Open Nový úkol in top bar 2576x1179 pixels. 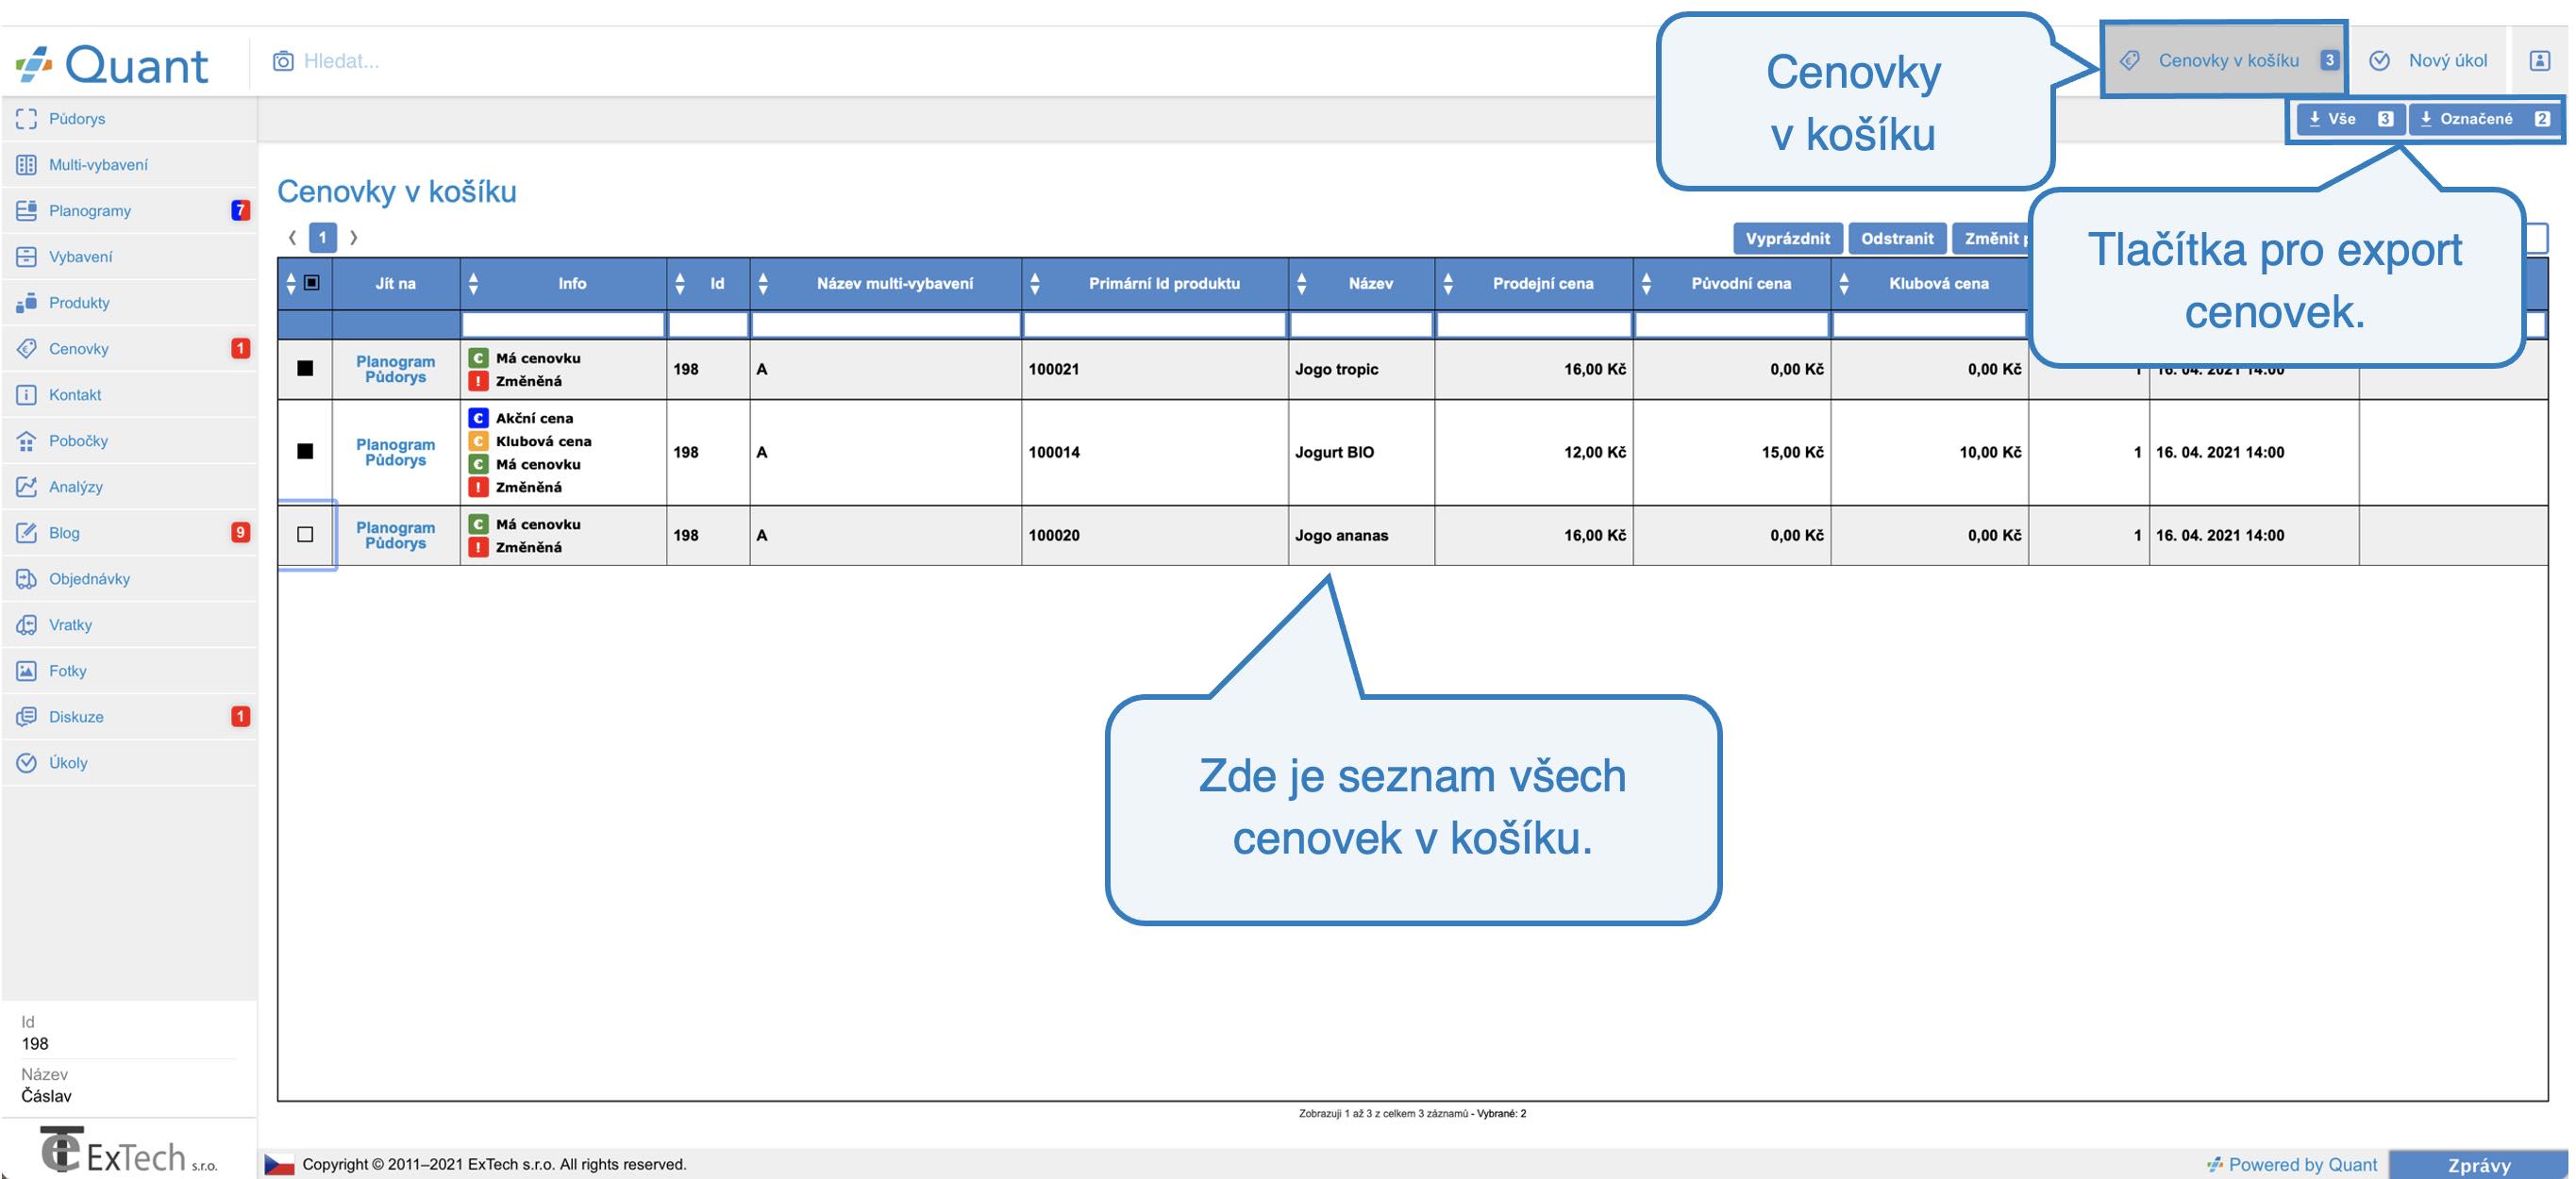[2429, 60]
